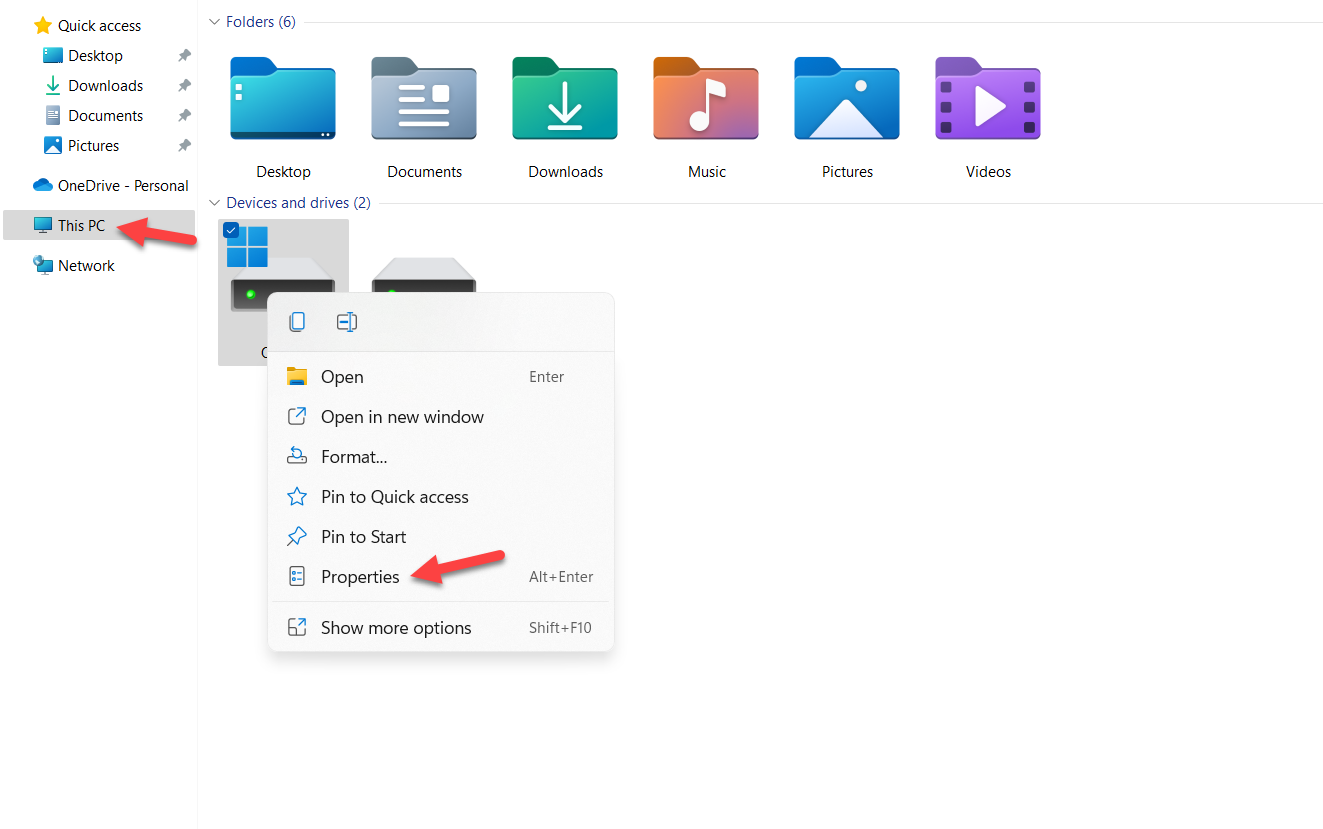1323x829 pixels.
Task: Open the Music folder icon
Action: tap(706, 98)
